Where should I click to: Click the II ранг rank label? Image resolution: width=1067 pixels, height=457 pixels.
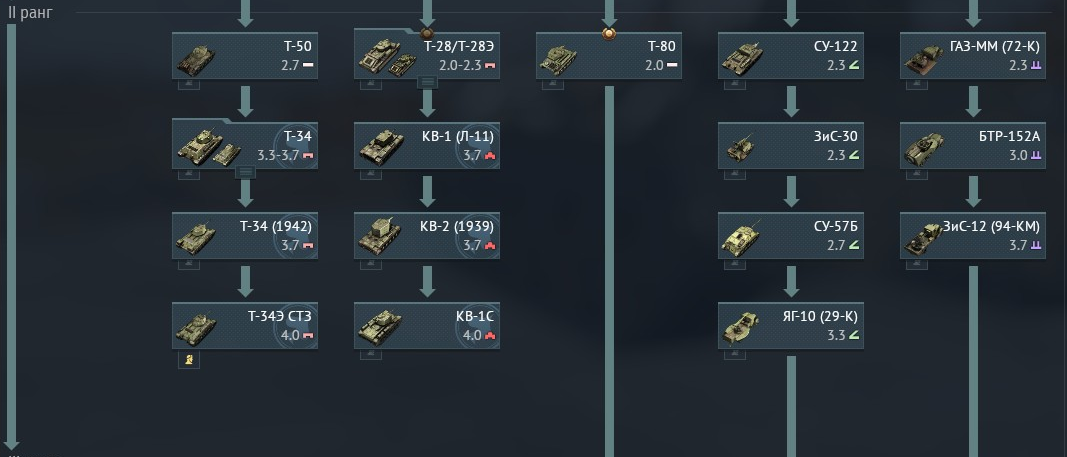[30, 12]
